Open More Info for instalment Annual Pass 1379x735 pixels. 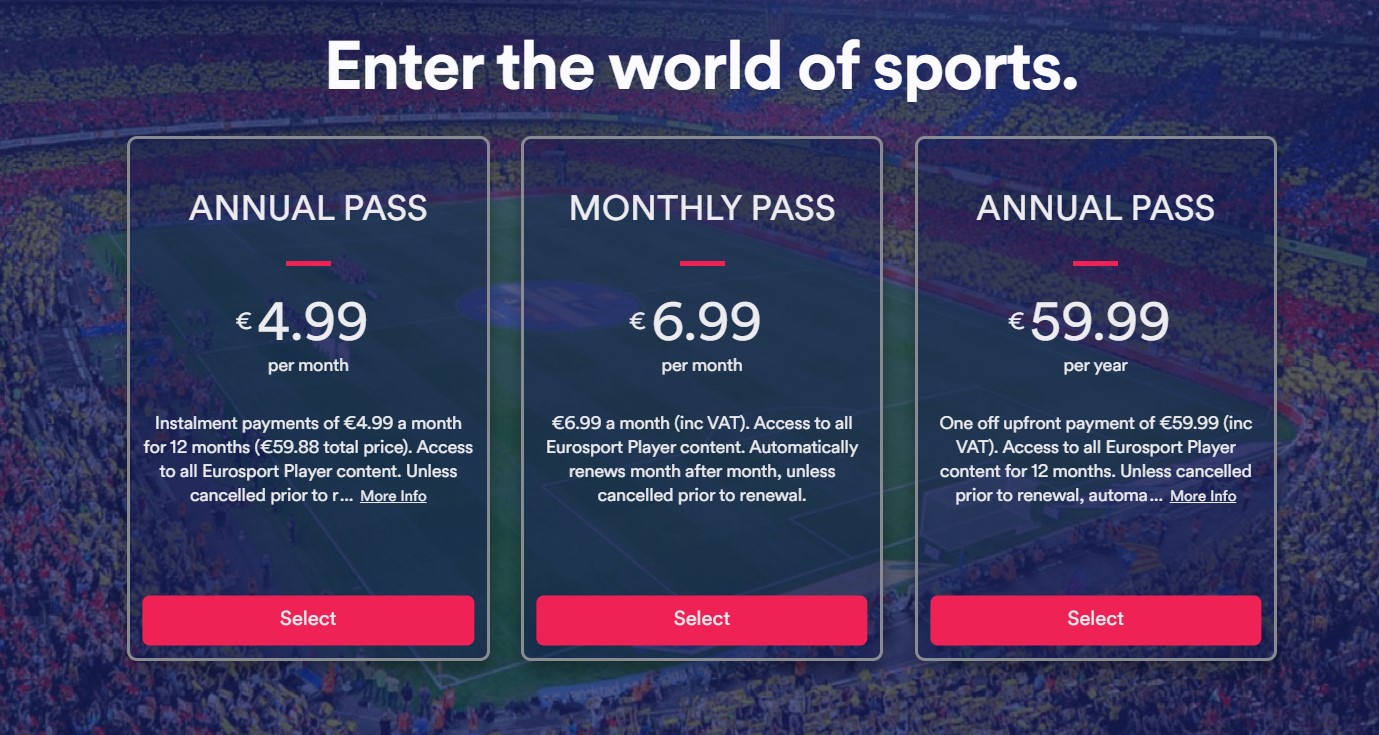click(393, 496)
